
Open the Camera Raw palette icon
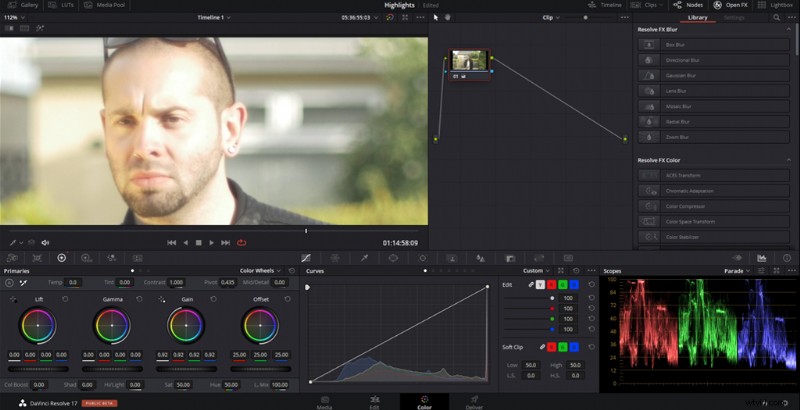(x=12, y=258)
